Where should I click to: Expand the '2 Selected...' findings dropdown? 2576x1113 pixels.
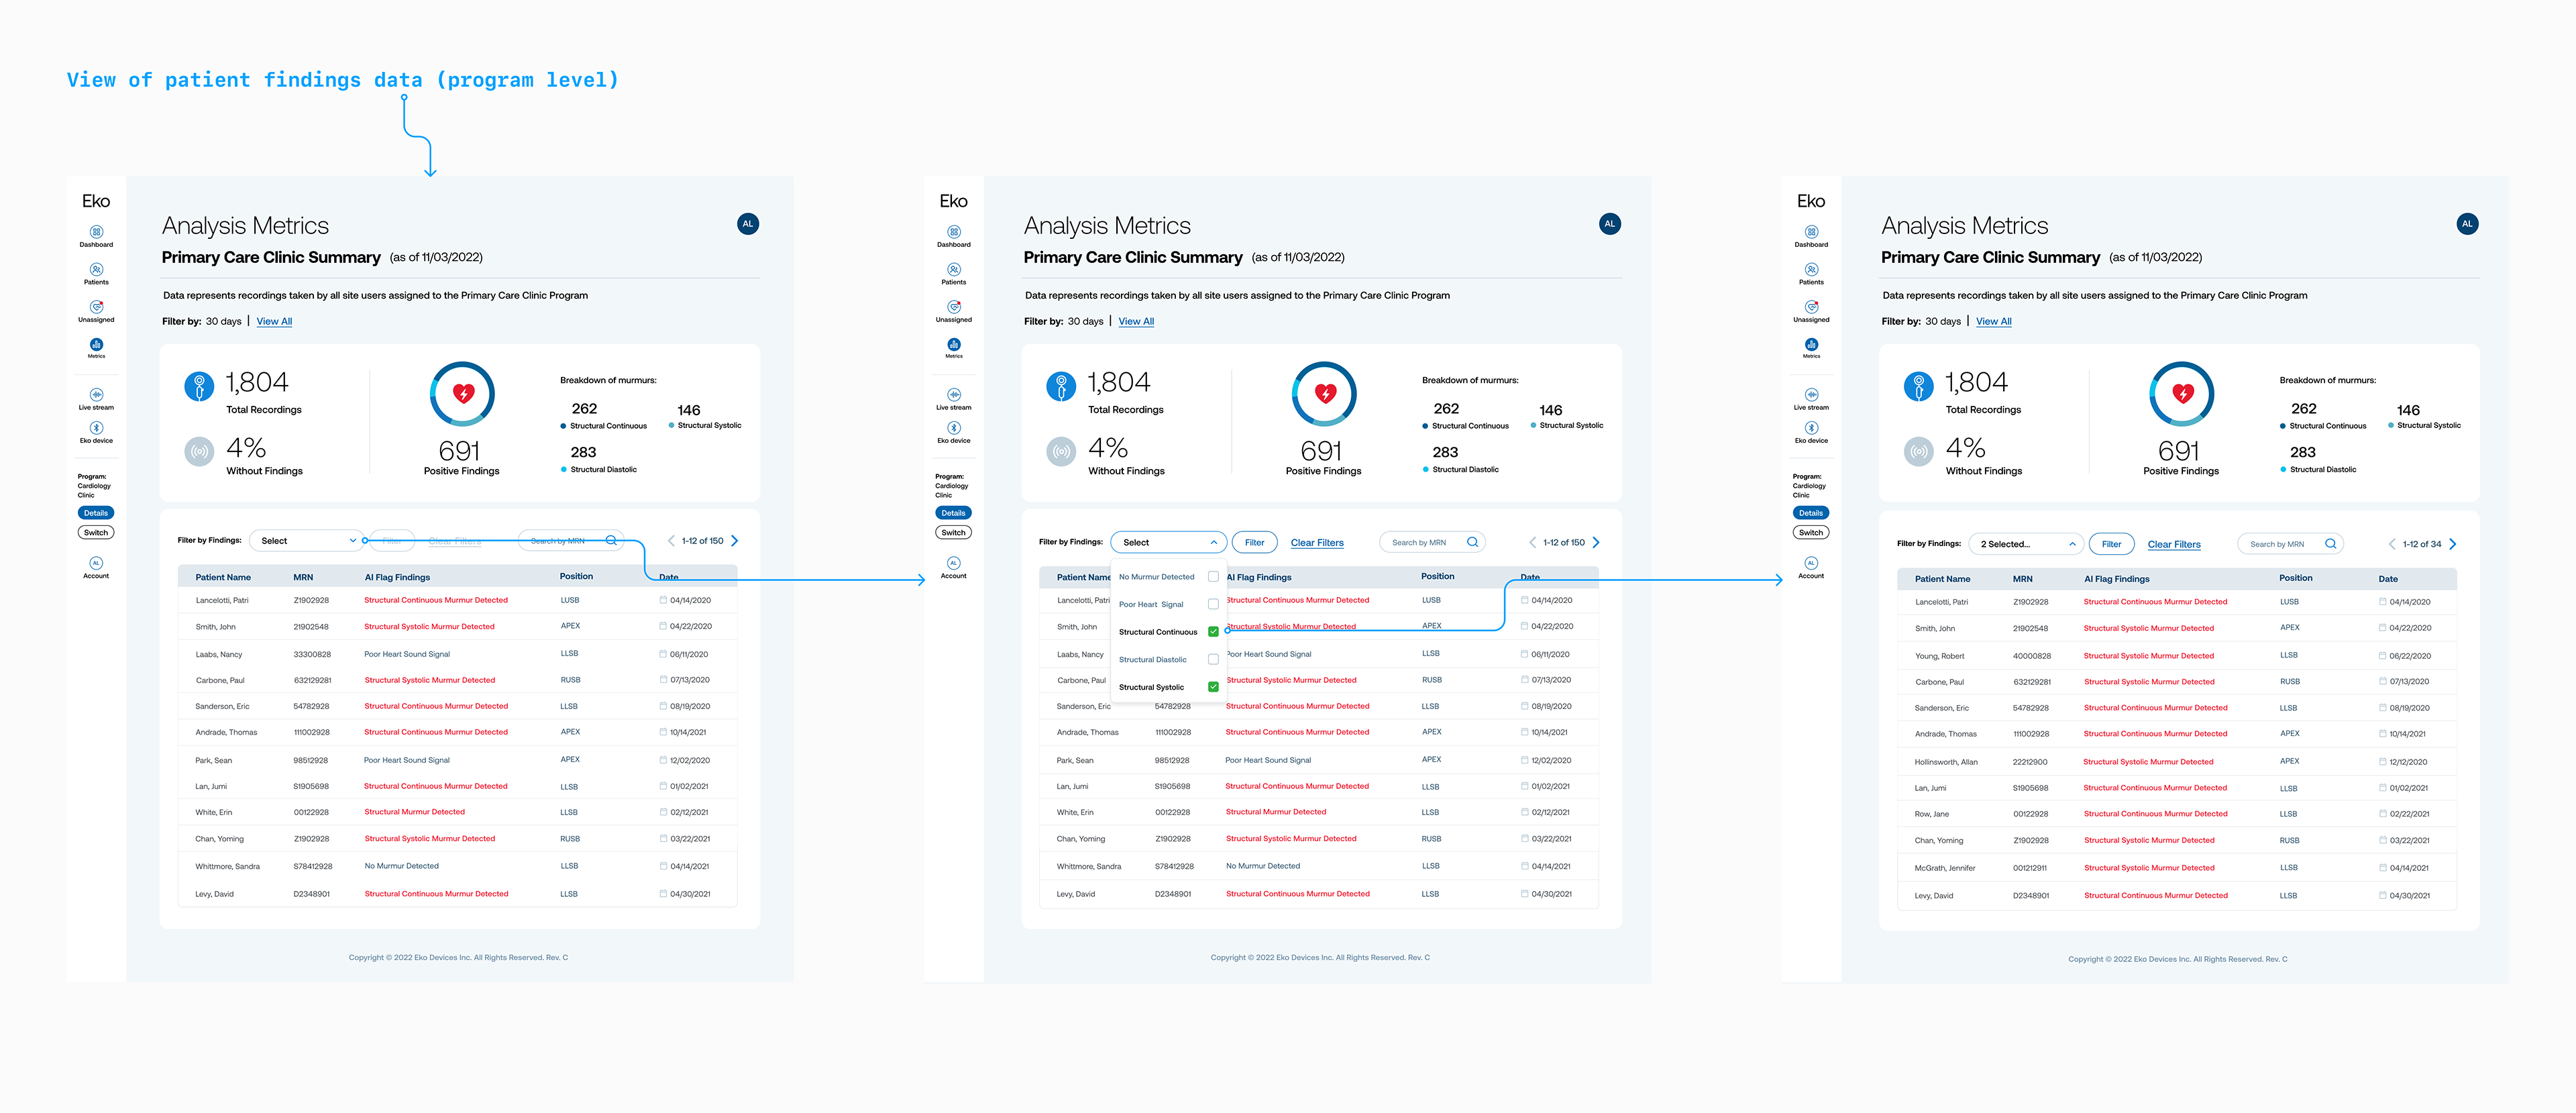pos(2026,544)
